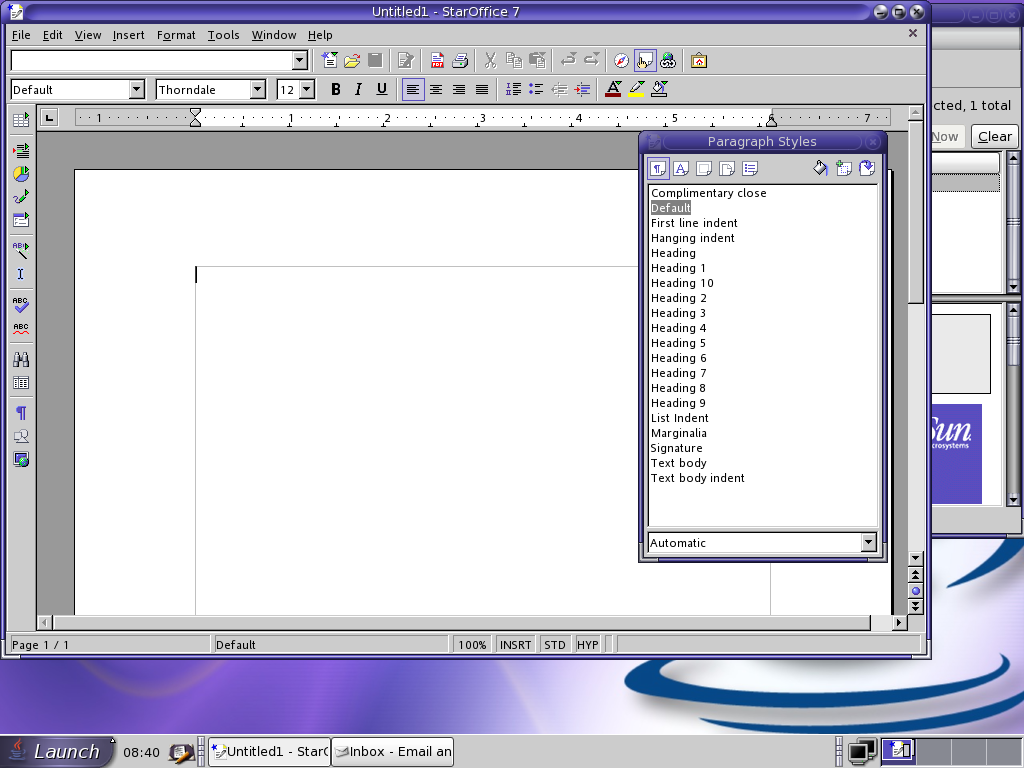1024x768 pixels.
Task: Open the Gallery icon
Action: pyautogui.click(x=699, y=61)
